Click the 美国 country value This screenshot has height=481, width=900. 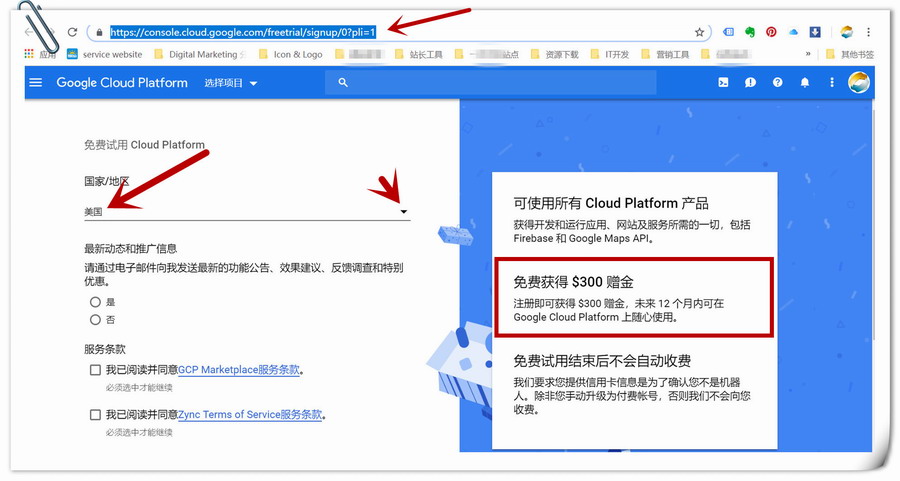(94, 212)
